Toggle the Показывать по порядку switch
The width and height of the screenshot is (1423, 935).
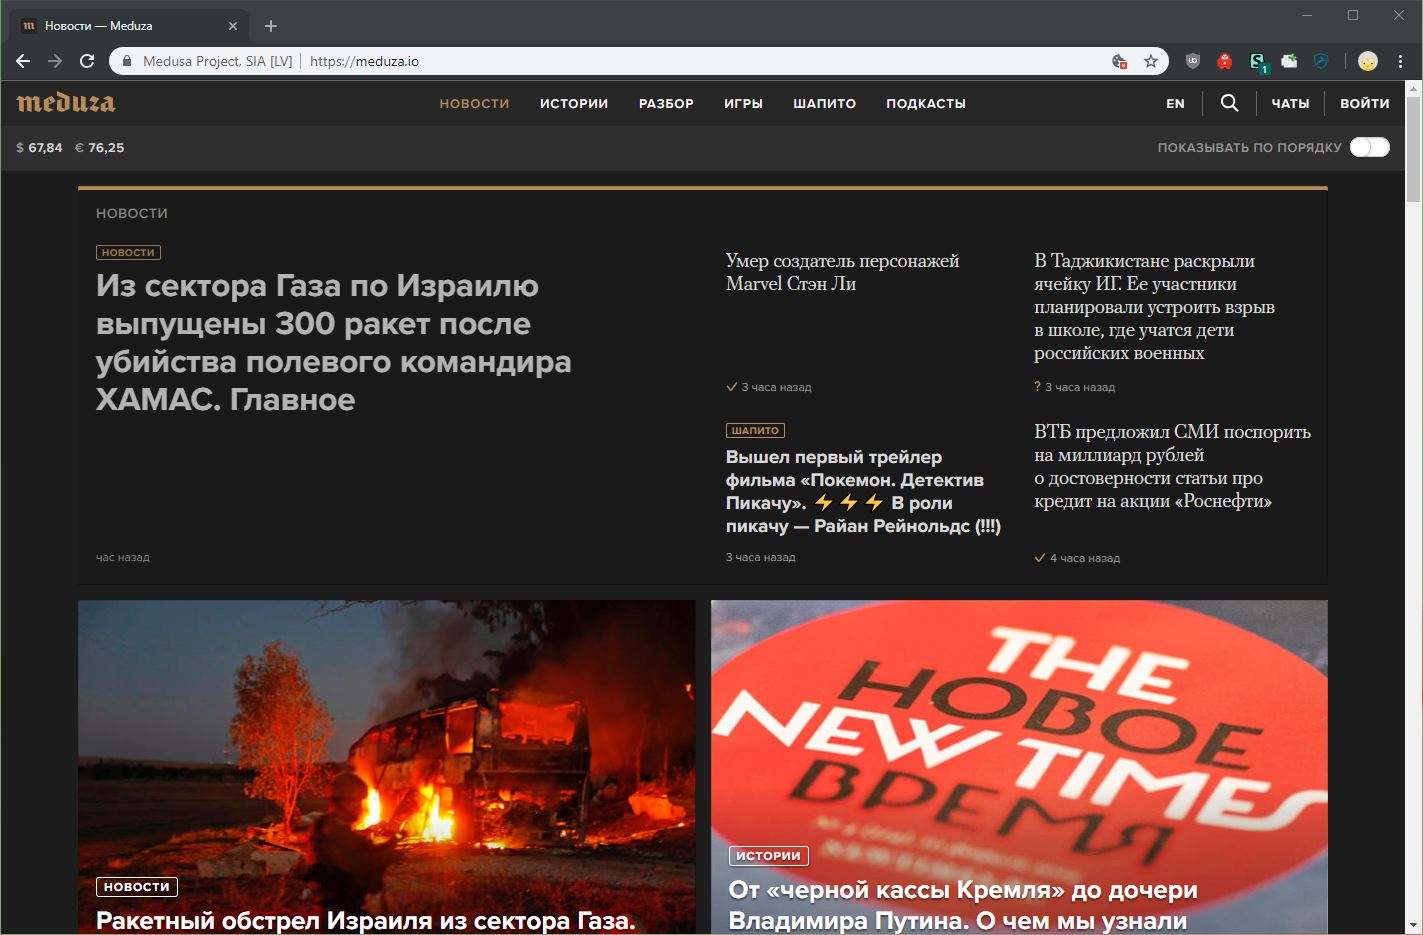1369,147
